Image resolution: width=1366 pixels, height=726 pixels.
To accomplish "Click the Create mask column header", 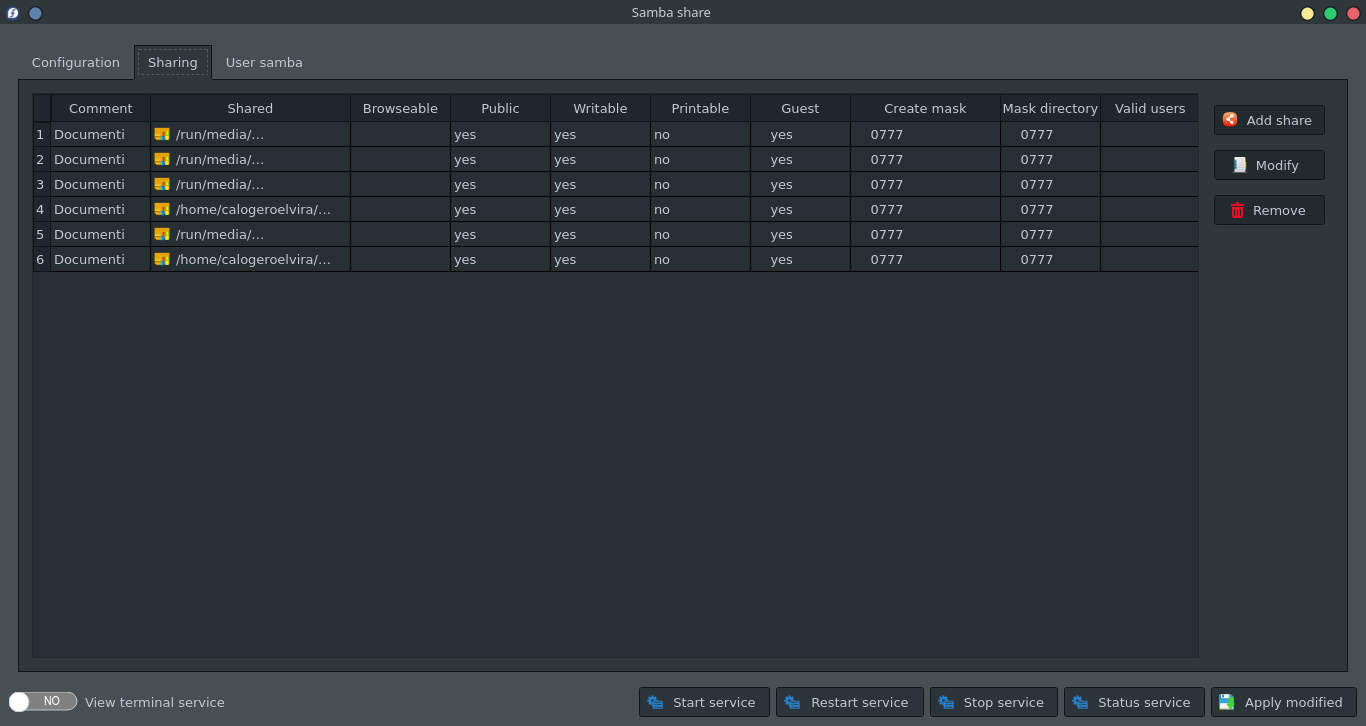I will [925, 108].
